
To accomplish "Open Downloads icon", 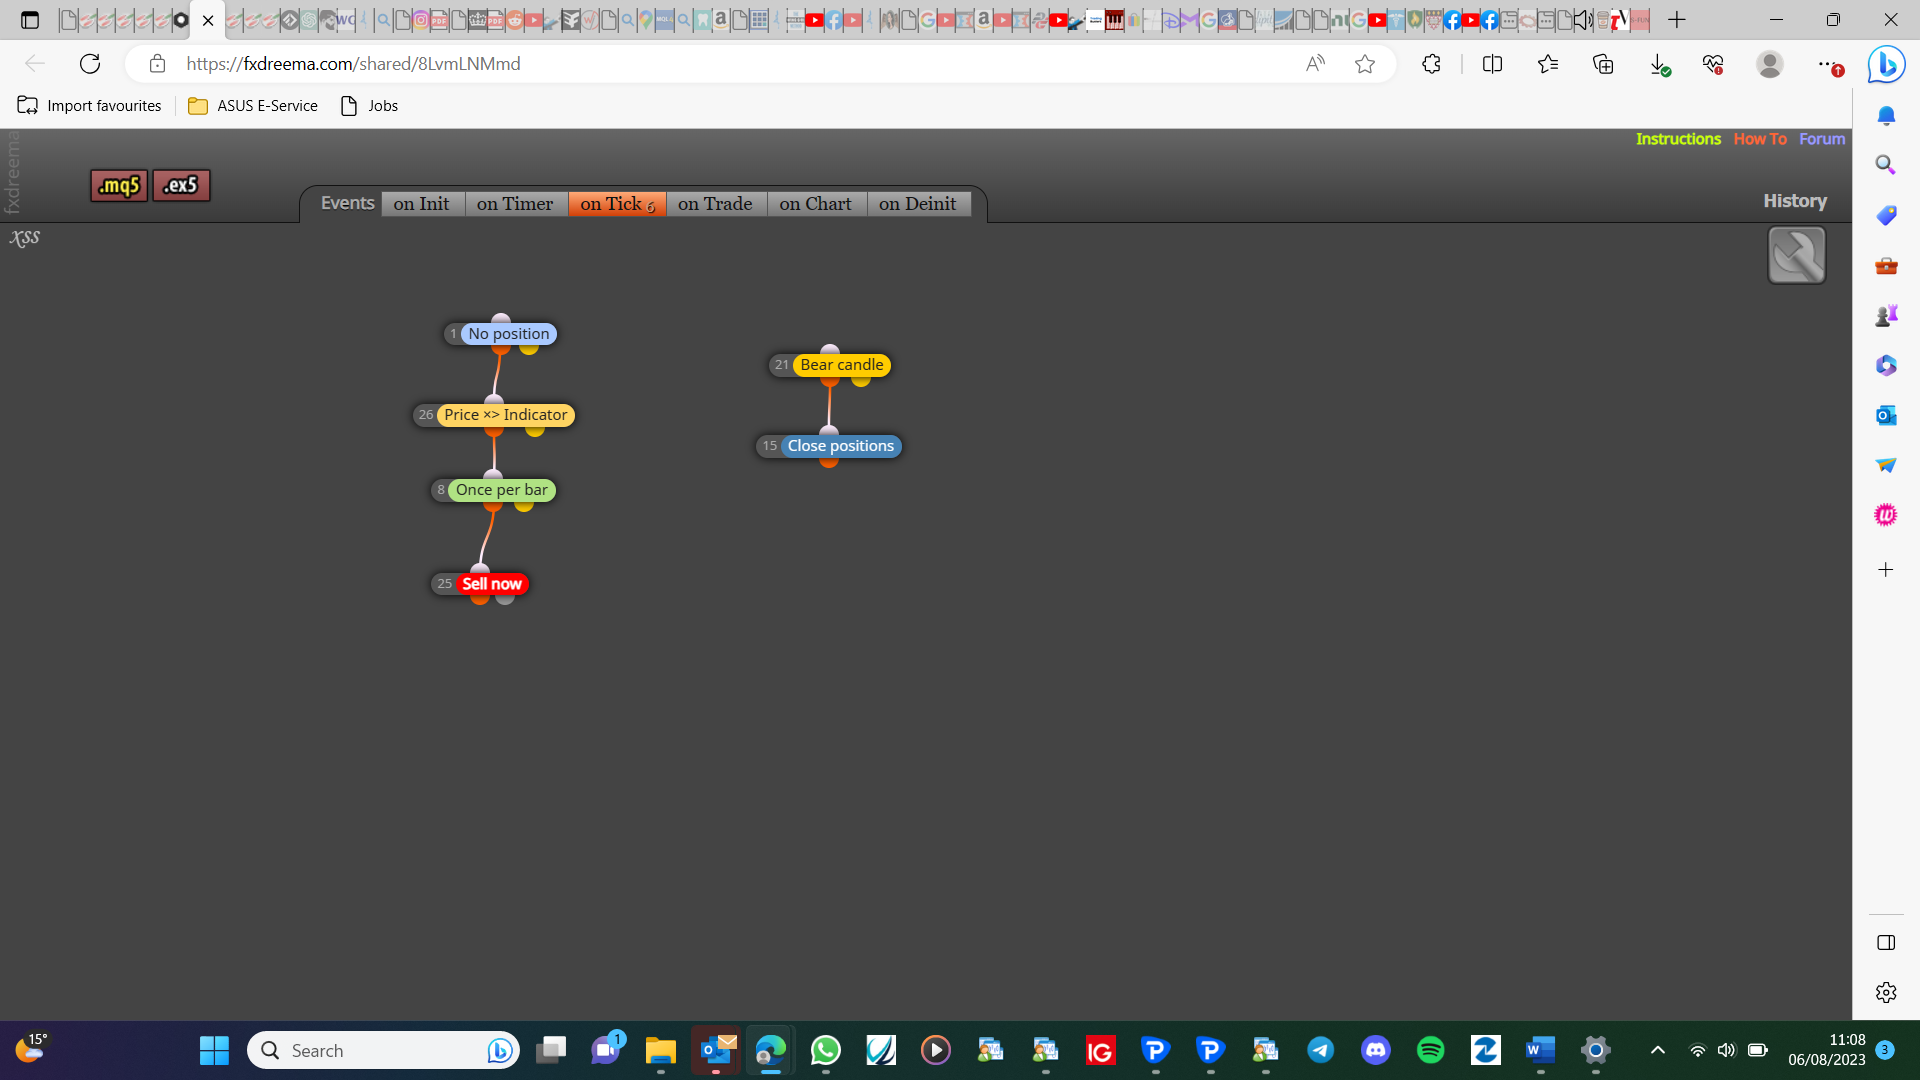I will (x=1659, y=64).
